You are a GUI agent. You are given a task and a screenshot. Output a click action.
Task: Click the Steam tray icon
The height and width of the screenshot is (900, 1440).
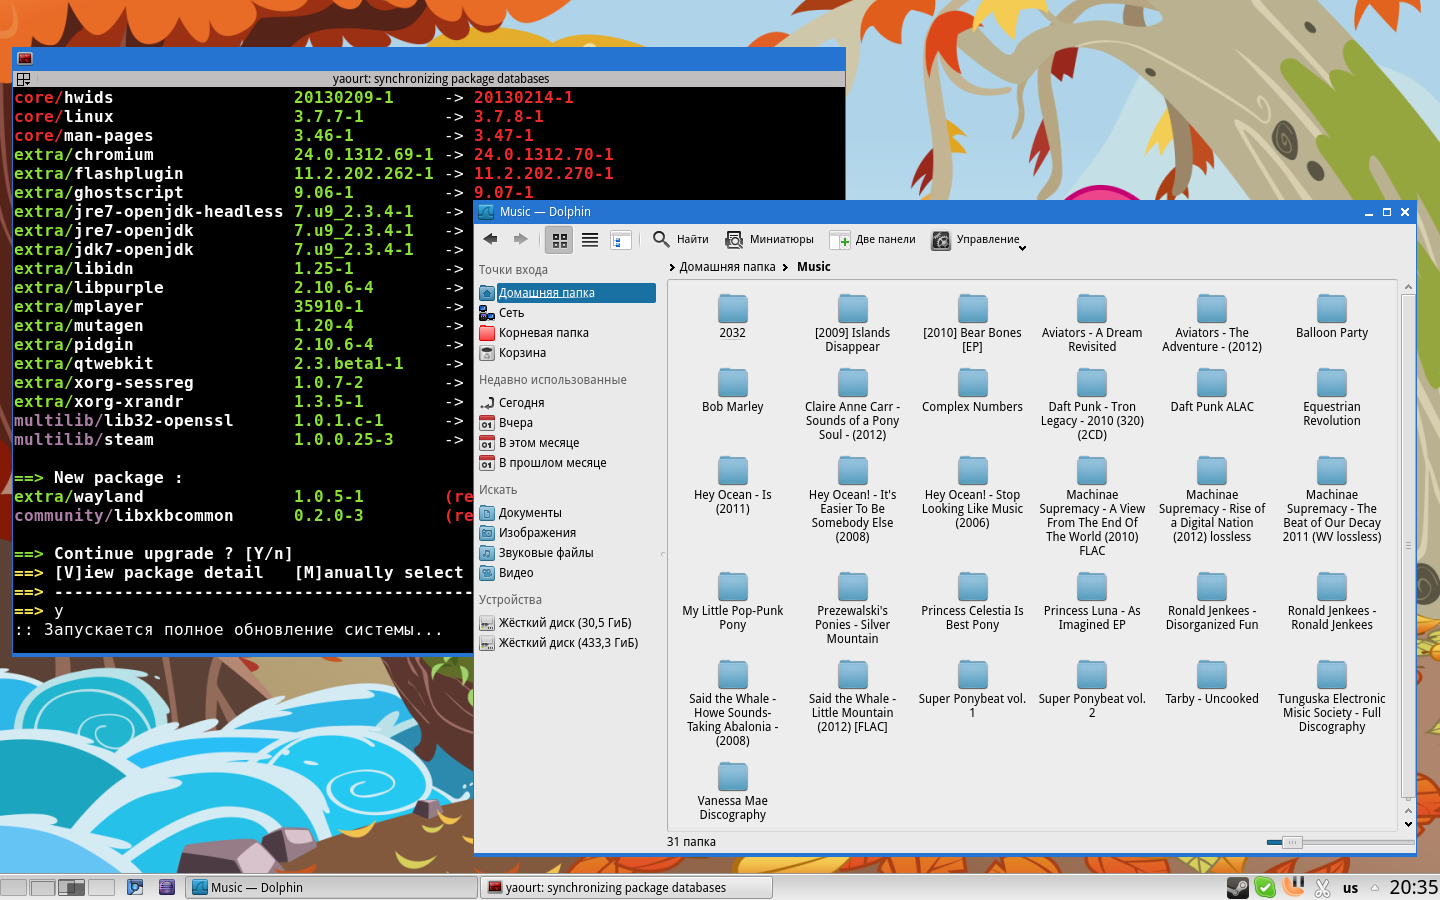click(1237, 887)
